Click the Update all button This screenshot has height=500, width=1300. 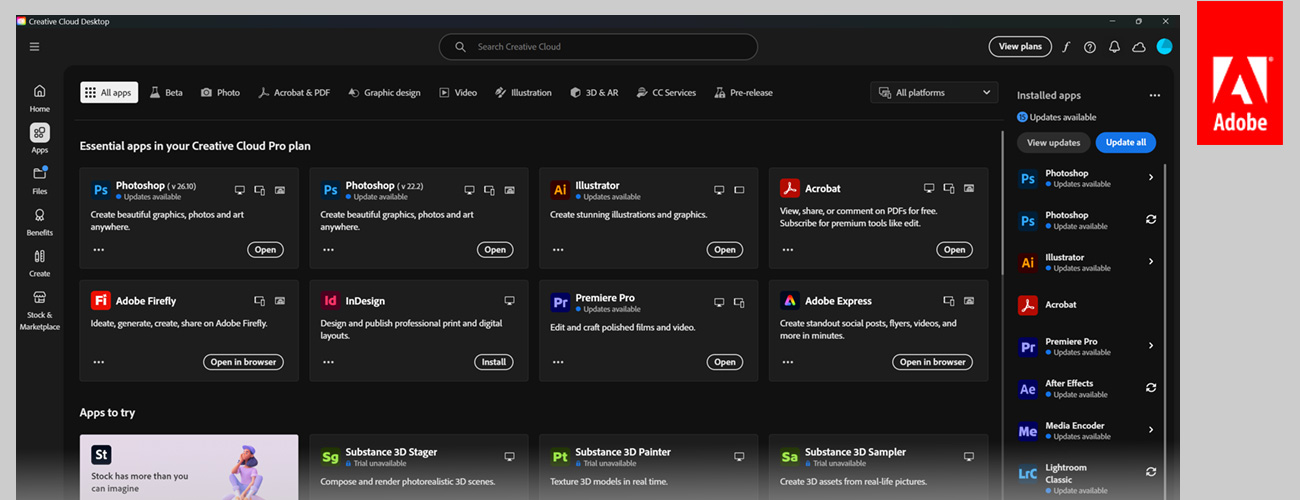(x=1126, y=142)
